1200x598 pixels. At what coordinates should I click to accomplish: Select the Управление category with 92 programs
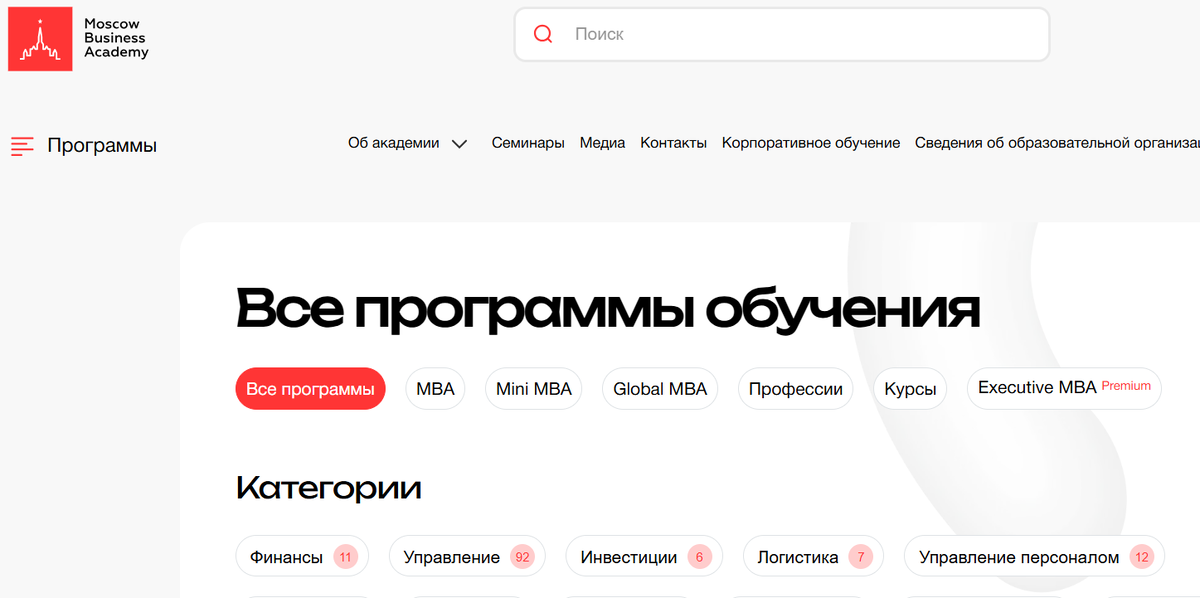click(467, 557)
